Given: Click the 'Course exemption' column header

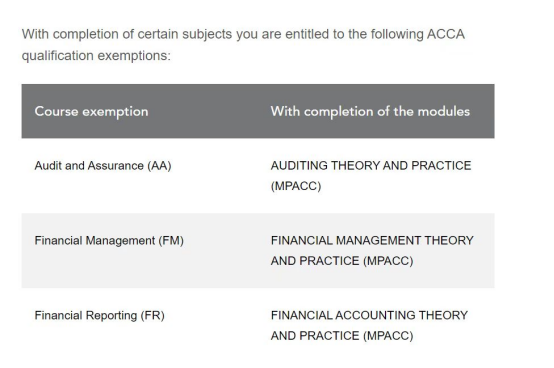Looking at the screenshot, I should (x=92, y=112).
